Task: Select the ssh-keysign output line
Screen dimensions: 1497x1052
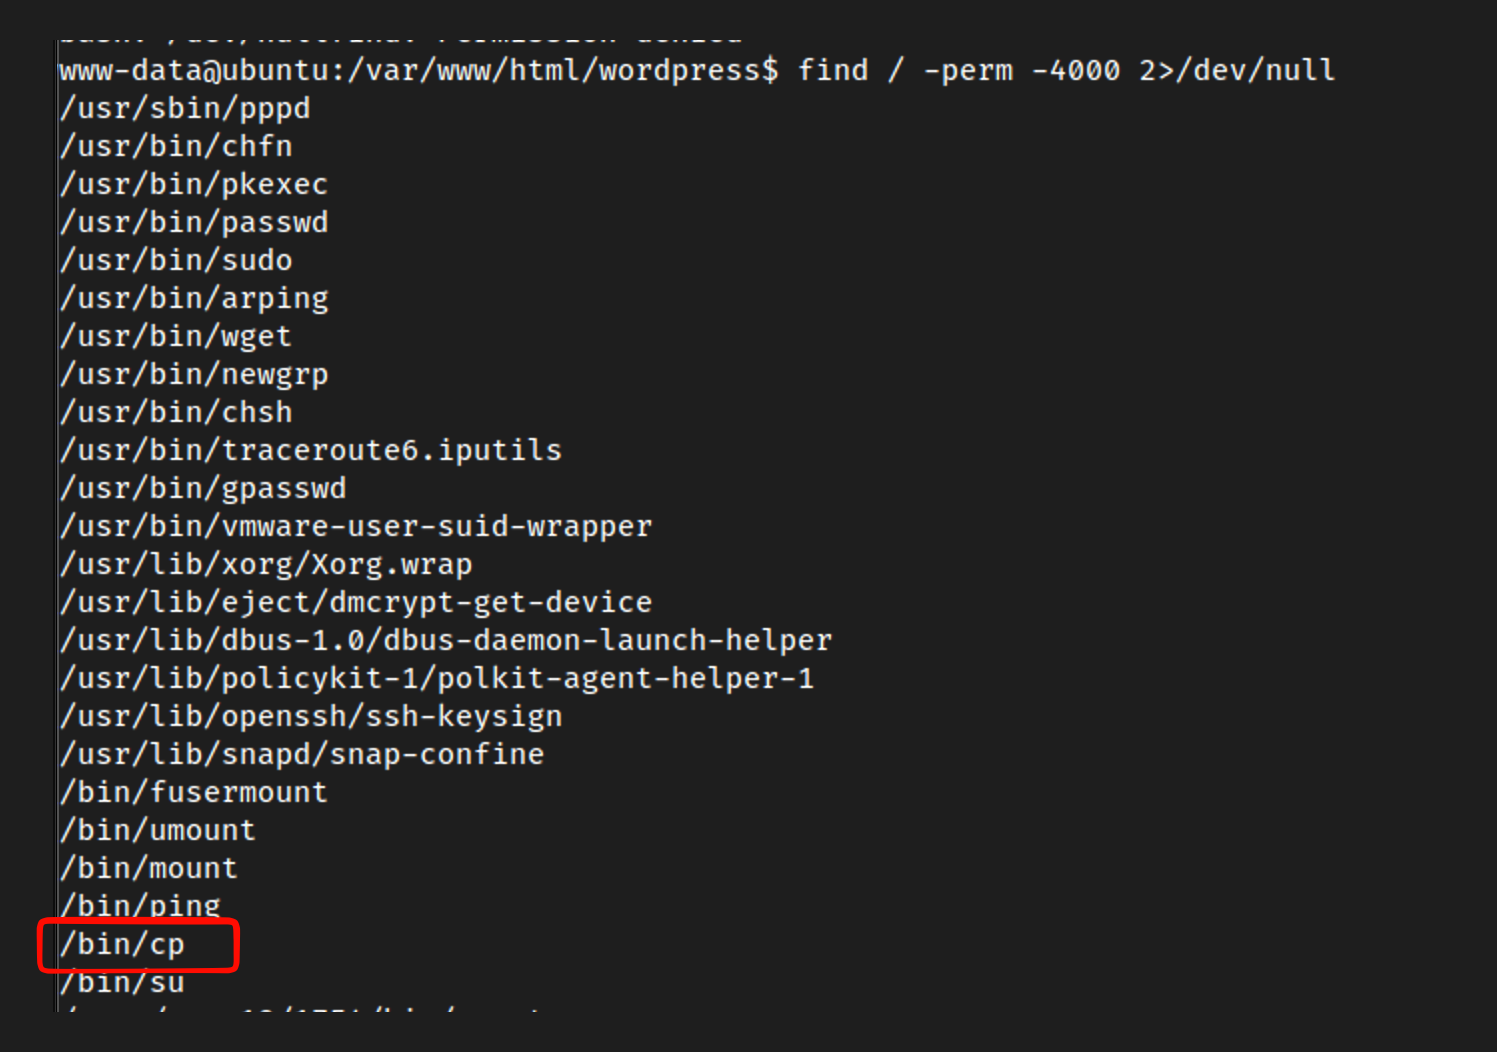Action: 311,716
